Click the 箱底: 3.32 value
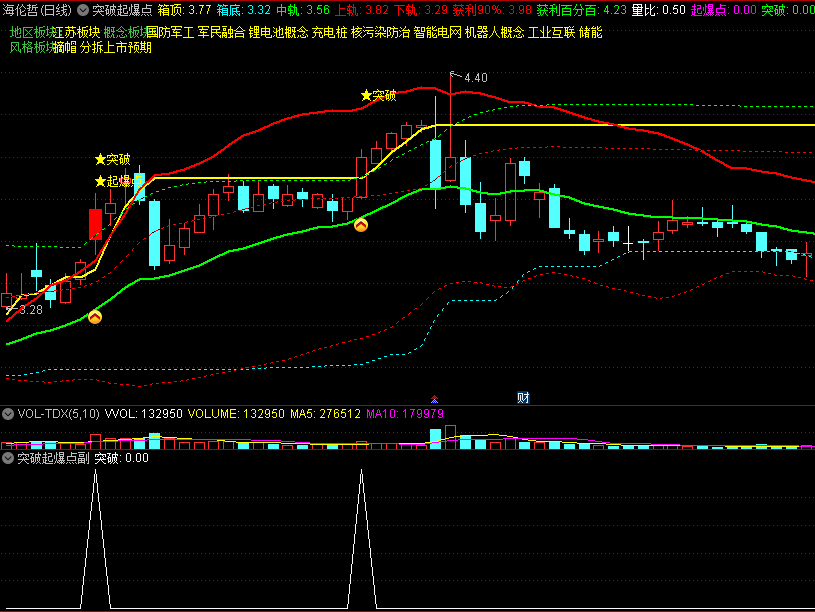The width and height of the screenshot is (815, 612). click(x=243, y=10)
